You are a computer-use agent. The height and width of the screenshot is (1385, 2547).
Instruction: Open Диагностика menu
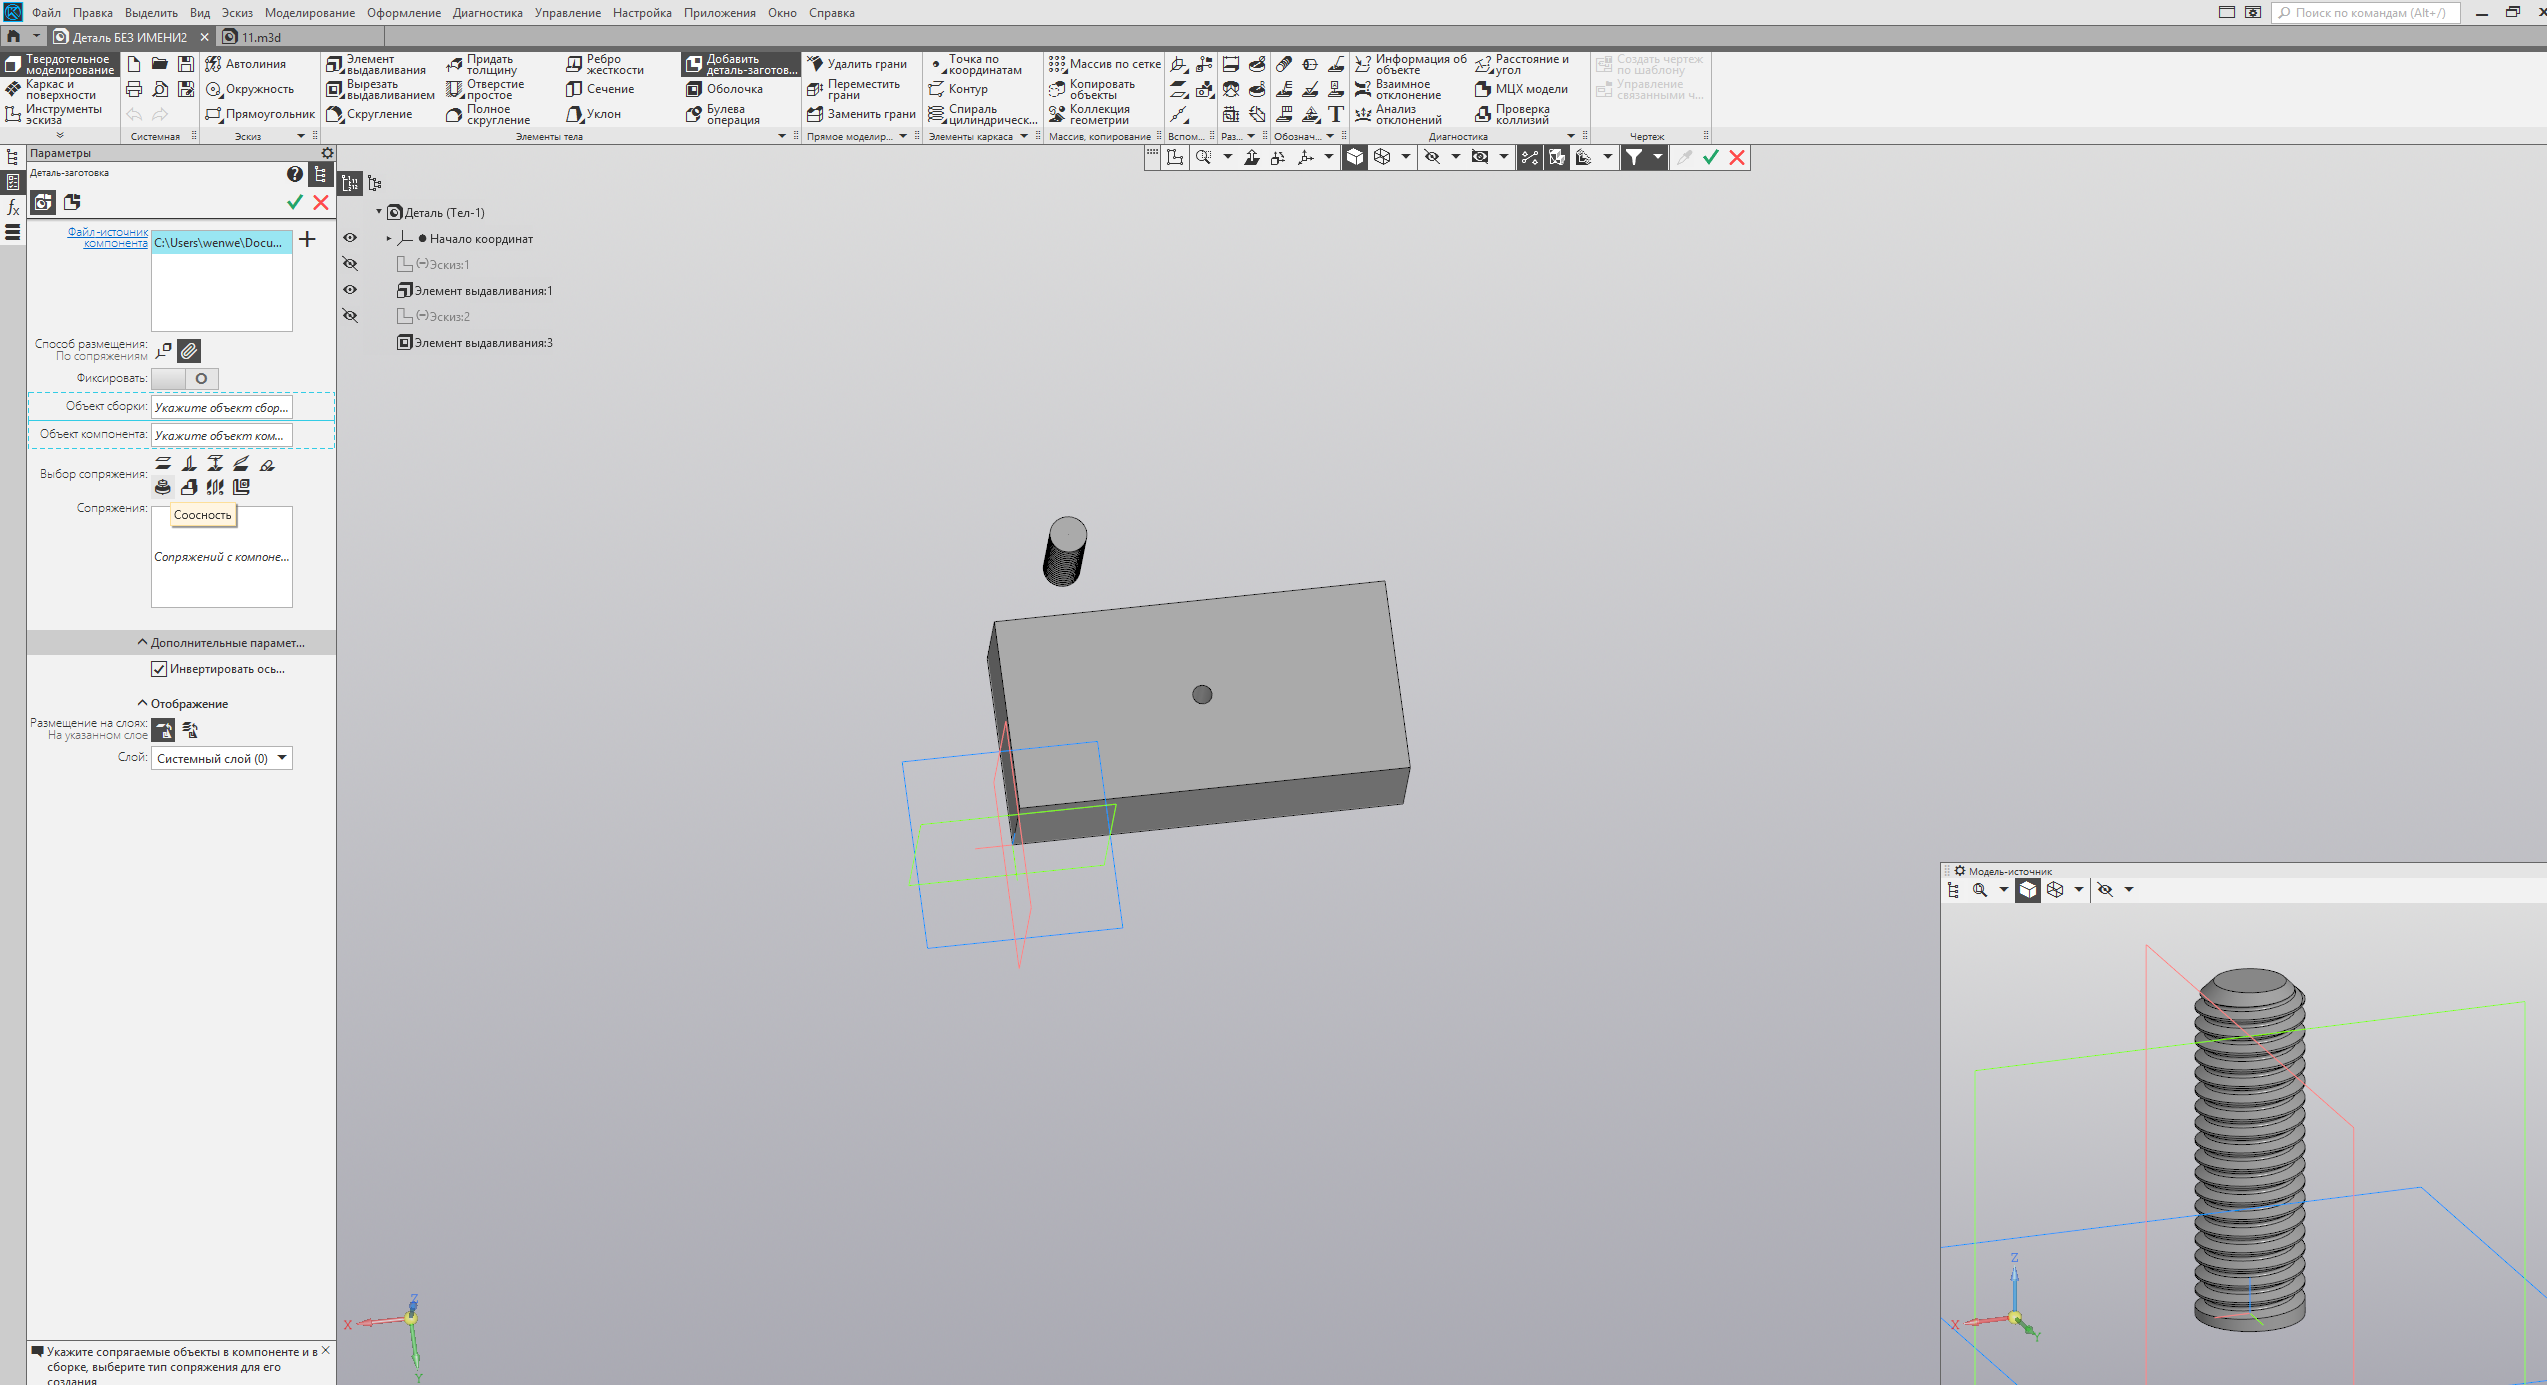tap(487, 13)
